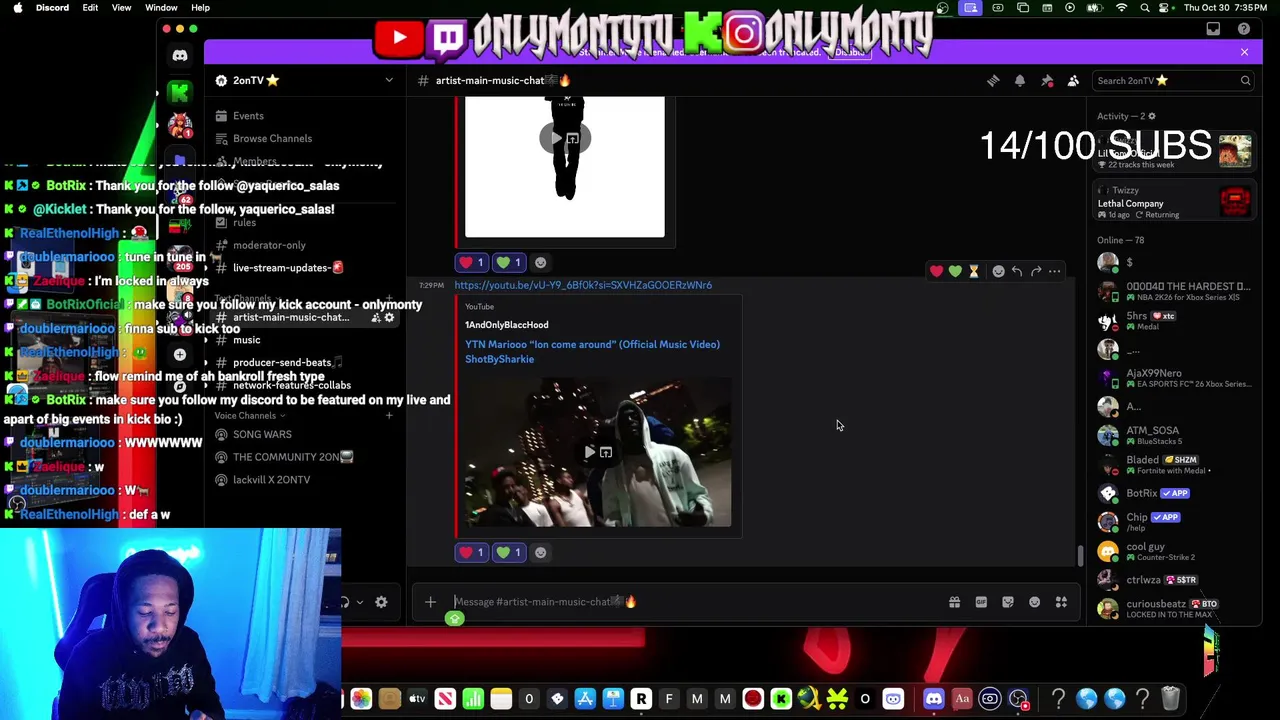Open YTN Mariooo video title link

[x=592, y=351]
